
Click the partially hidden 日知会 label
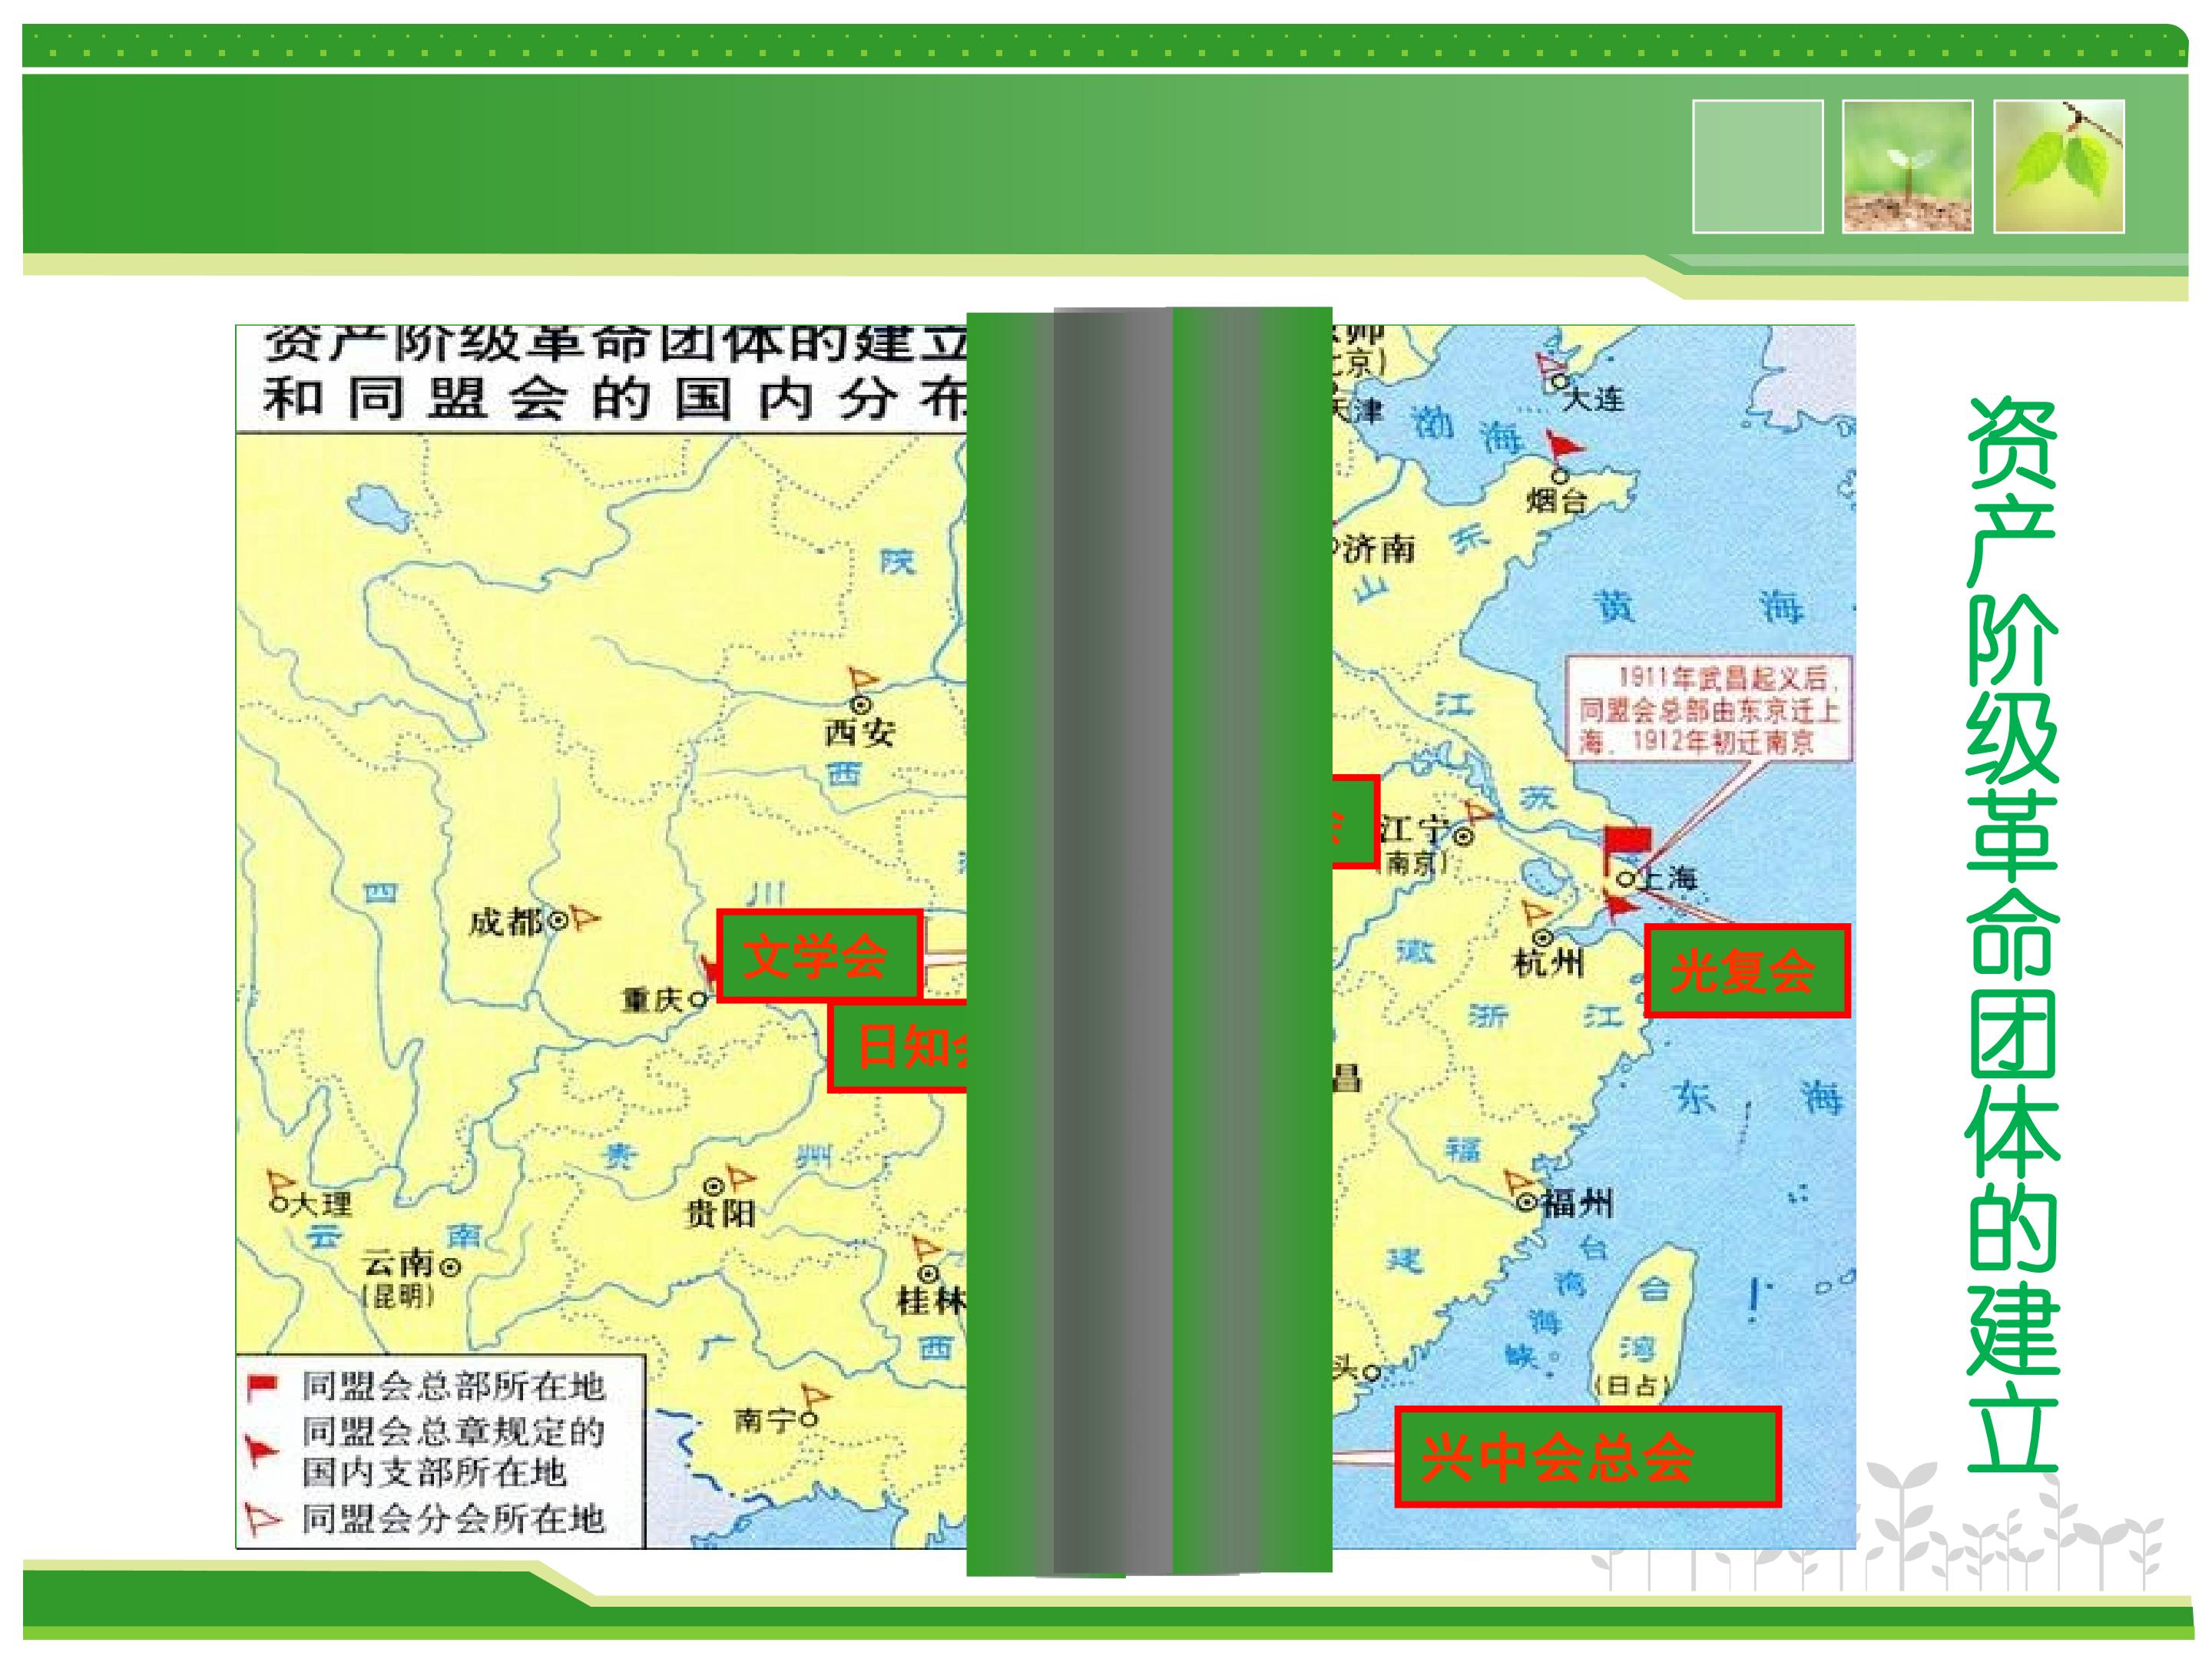898,1046
